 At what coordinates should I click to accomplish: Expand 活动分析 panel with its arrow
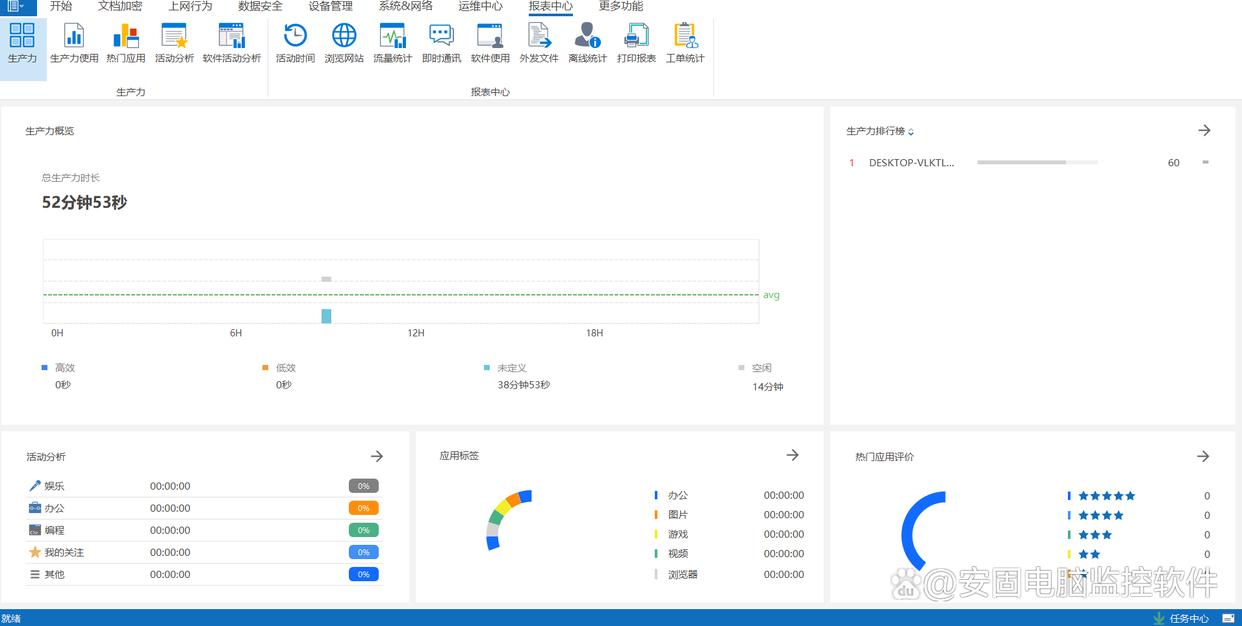coord(377,456)
